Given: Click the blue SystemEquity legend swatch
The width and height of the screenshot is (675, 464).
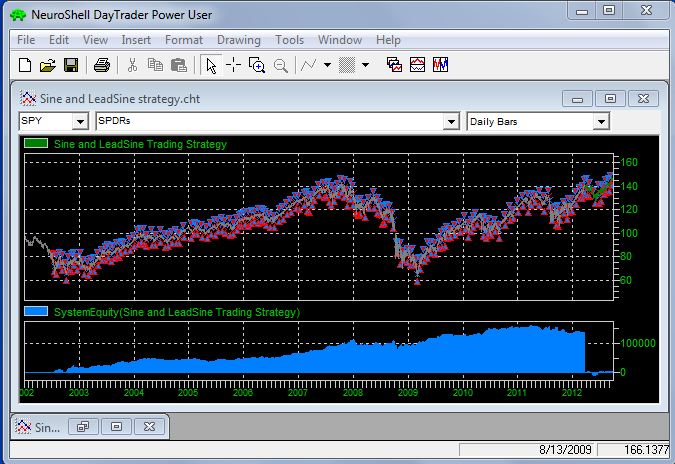Looking at the screenshot, I should pyautogui.click(x=36, y=311).
